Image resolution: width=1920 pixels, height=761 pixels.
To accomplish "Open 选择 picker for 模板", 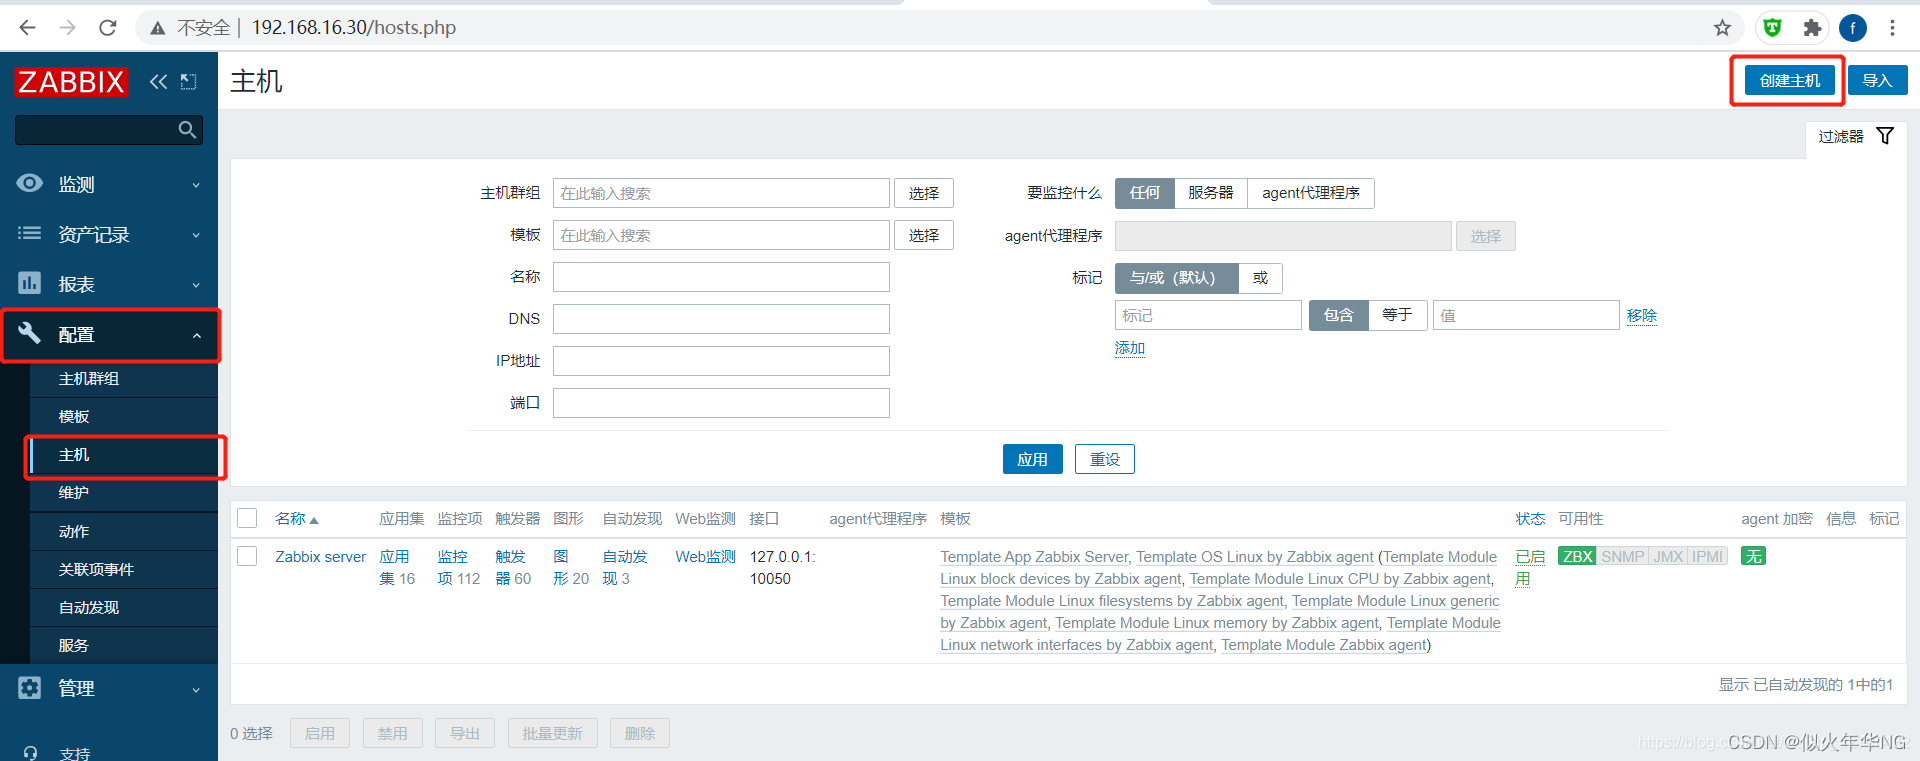I will point(924,235).
